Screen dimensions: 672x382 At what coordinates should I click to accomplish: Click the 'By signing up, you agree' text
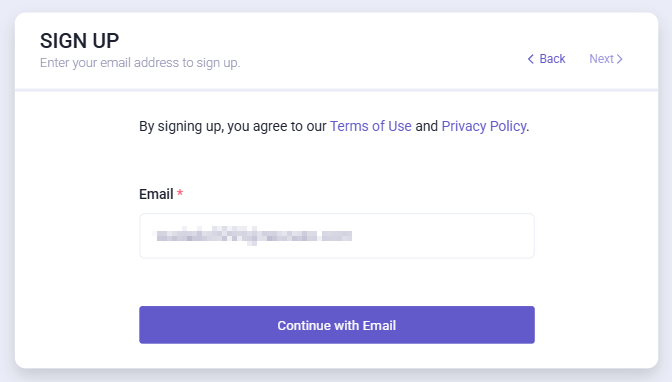coord(233,126)
